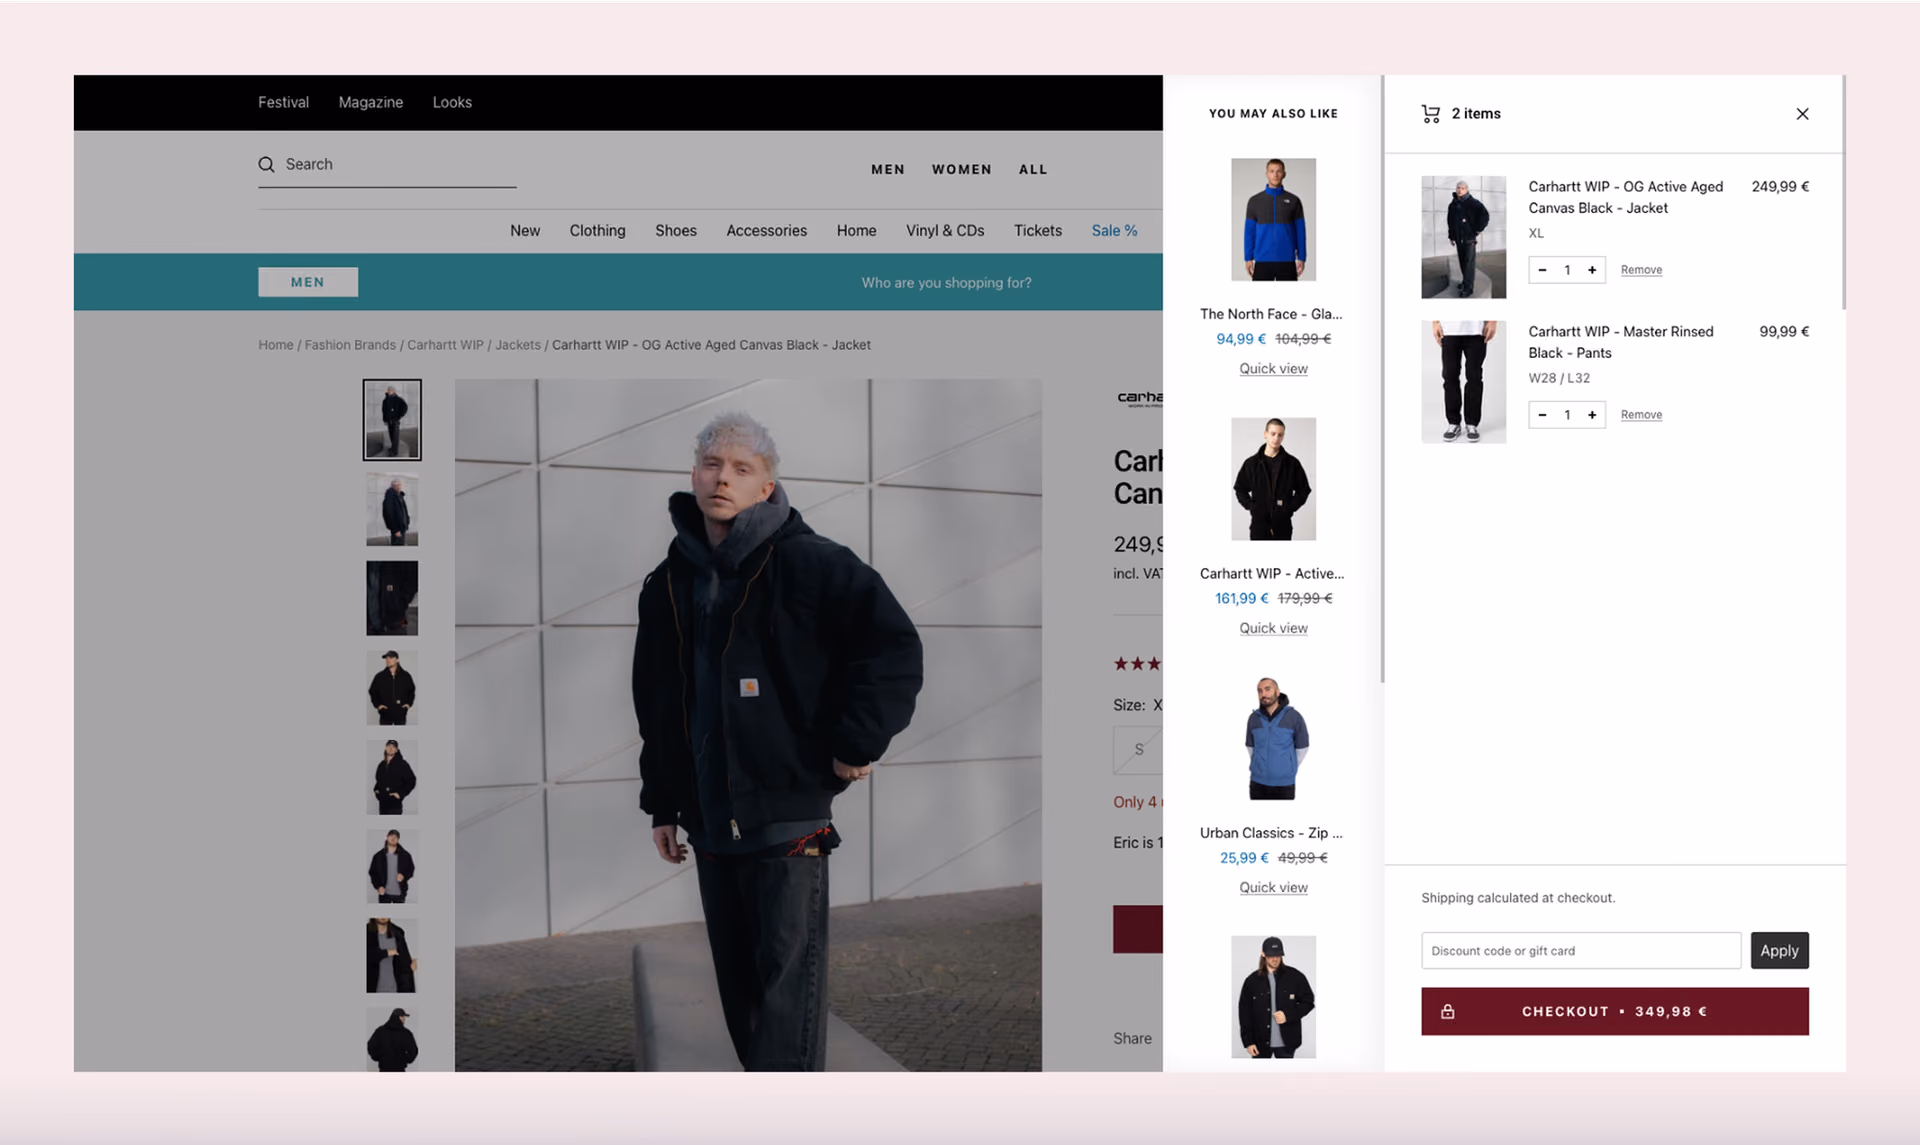Click Urban Classics - Zip ... product title
Image resolution: width=1920 pixels, height=1145 pixels.
(x=1271, y=833)
